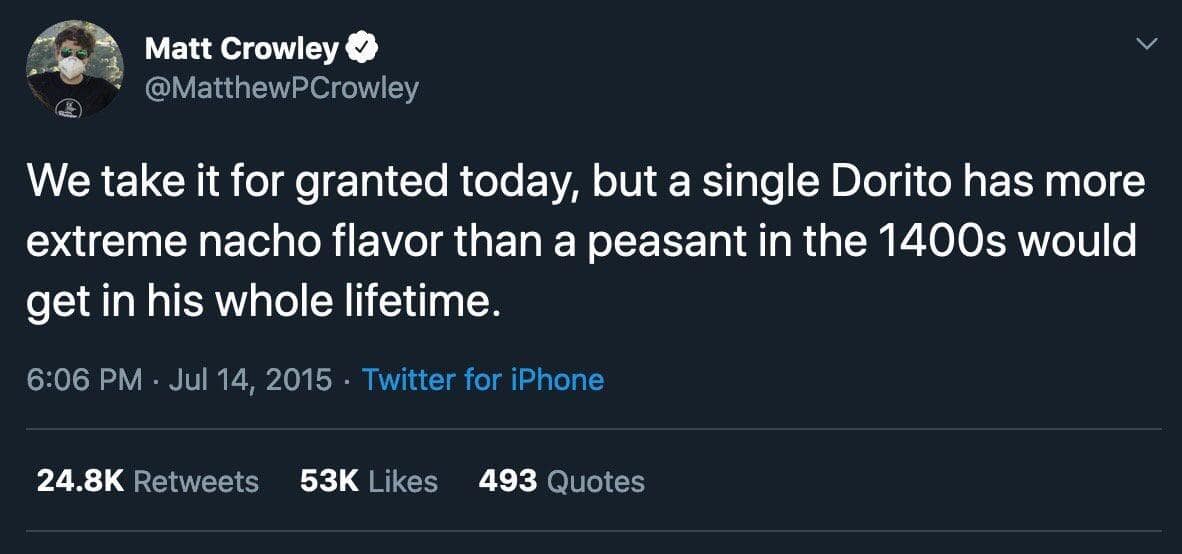Click the 6:06 PM timestamp
Screen dimensions: 1182x554
84,380
